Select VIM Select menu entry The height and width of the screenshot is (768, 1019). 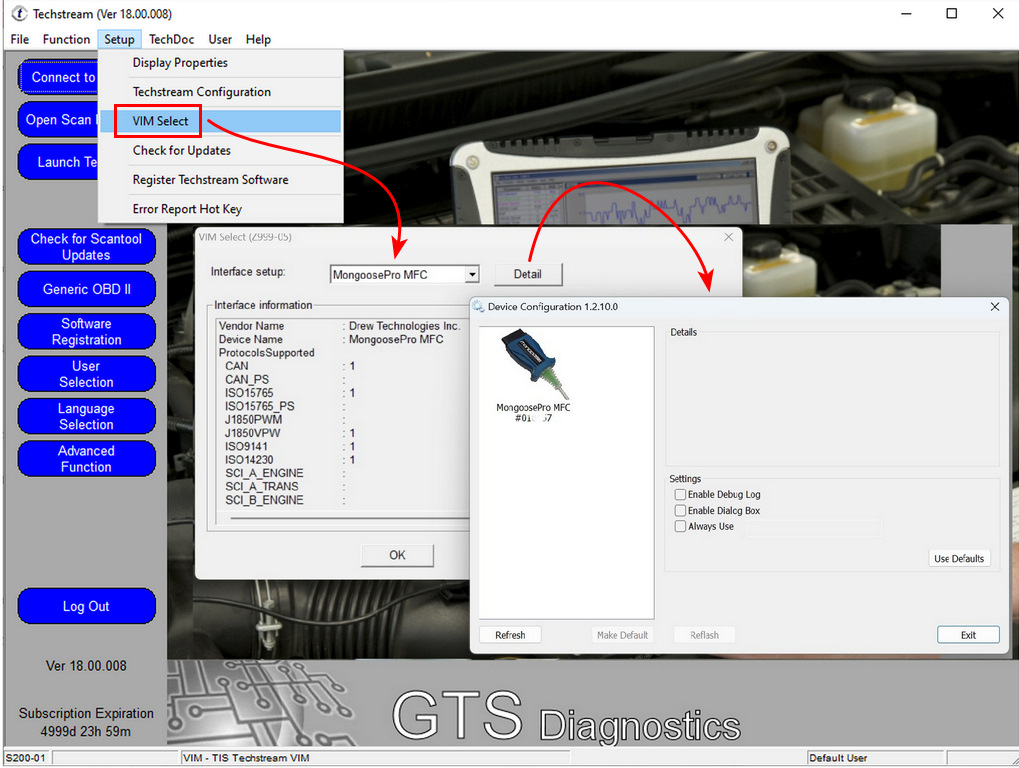[221, 122]
